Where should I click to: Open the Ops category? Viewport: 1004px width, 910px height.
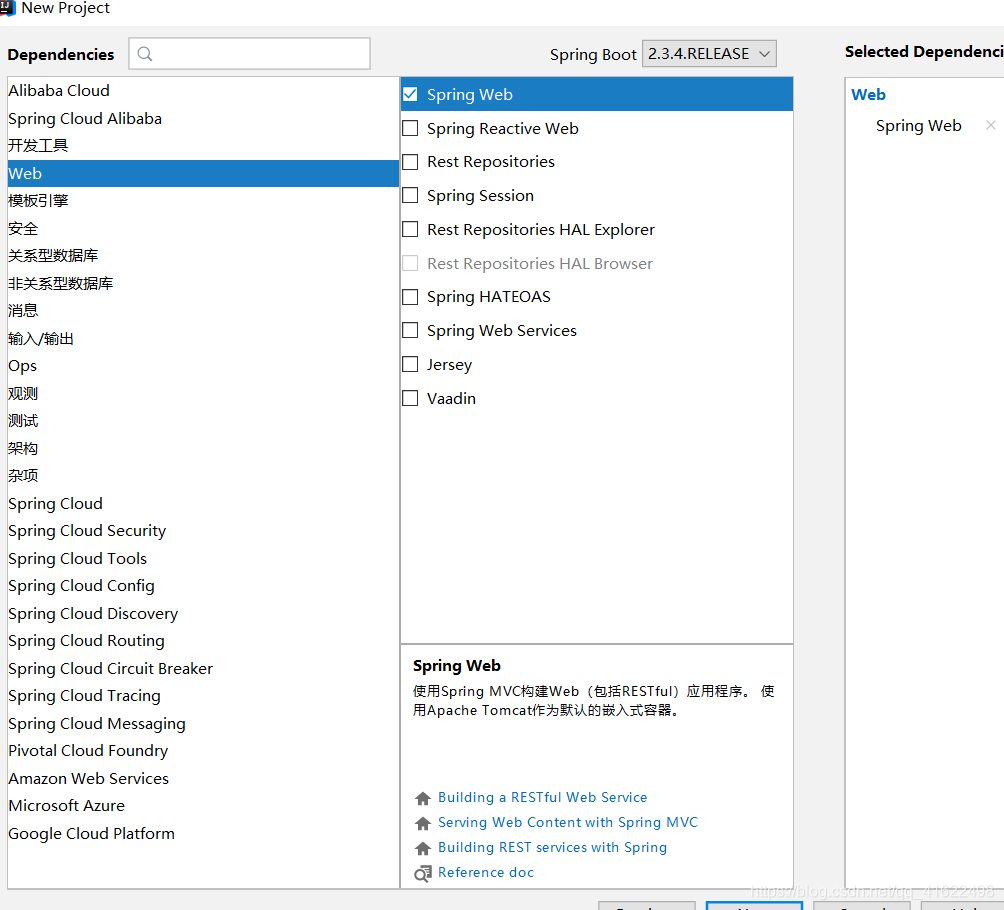tap(203, 366)
